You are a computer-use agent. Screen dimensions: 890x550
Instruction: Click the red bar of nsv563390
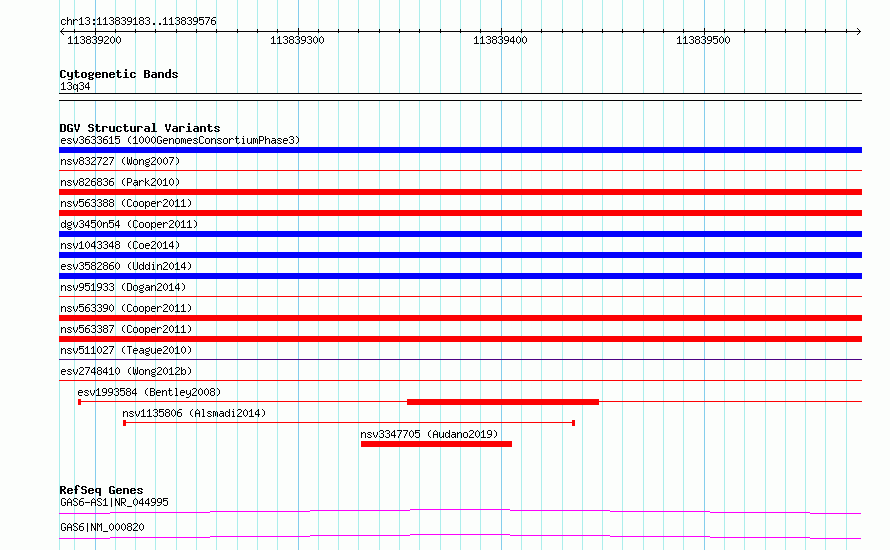click(x=460, y=318)
